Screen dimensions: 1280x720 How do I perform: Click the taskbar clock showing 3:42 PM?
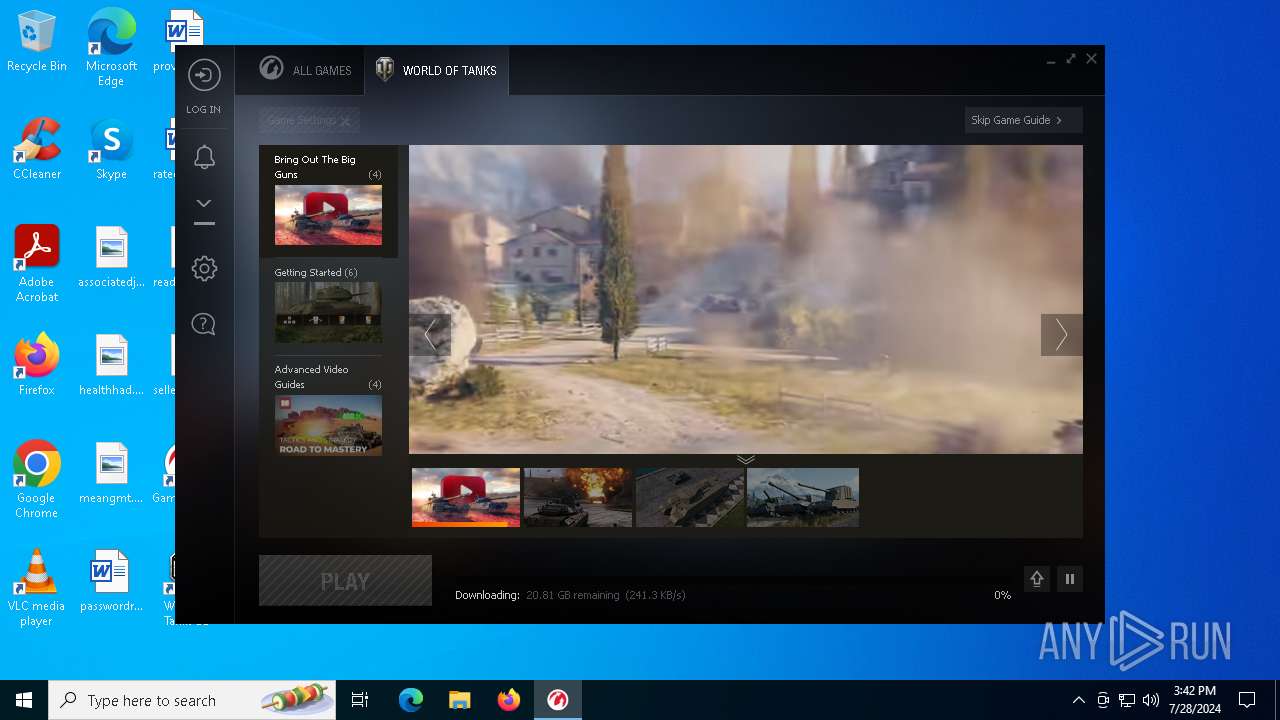[1195, 700]
